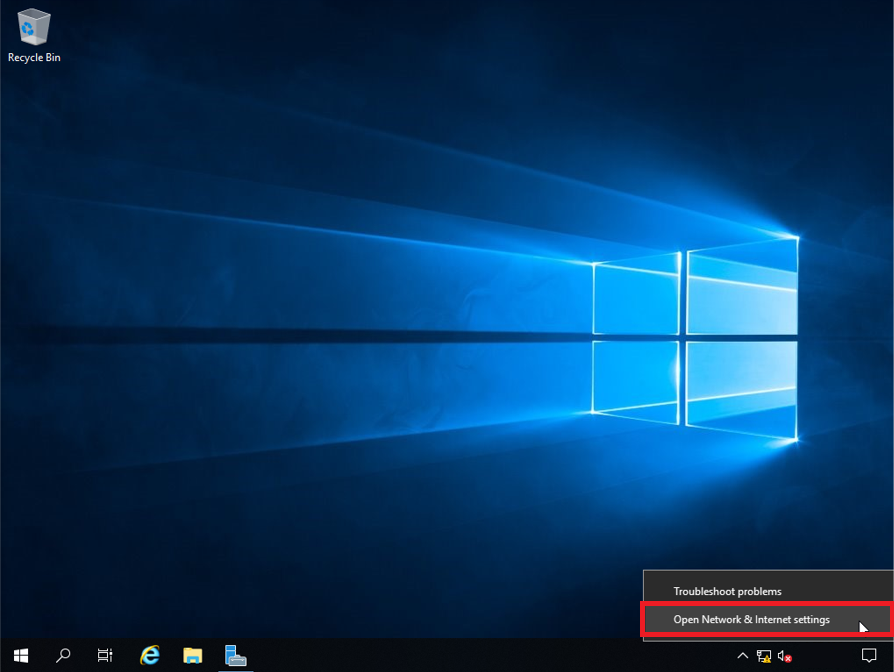Click the muted speaker volume icon
Image resolution: width=894 pixels, height=672 pixels.
pos(785,656)
